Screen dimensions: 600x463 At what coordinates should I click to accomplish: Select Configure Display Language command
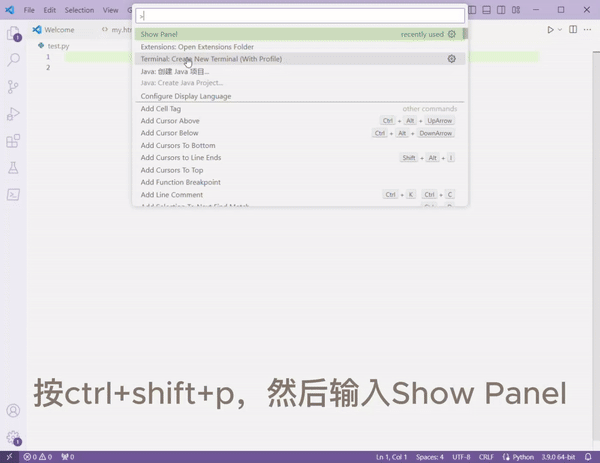click(300, 96)
